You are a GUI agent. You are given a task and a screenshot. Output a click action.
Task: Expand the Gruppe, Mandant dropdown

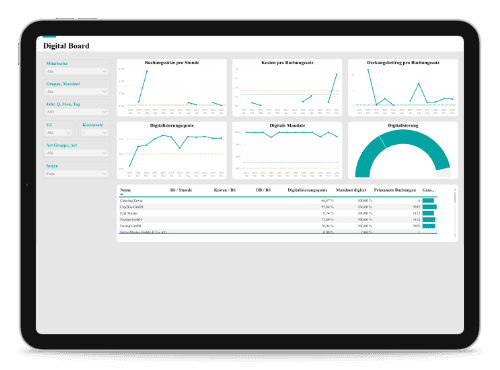(x=76, y=92)
